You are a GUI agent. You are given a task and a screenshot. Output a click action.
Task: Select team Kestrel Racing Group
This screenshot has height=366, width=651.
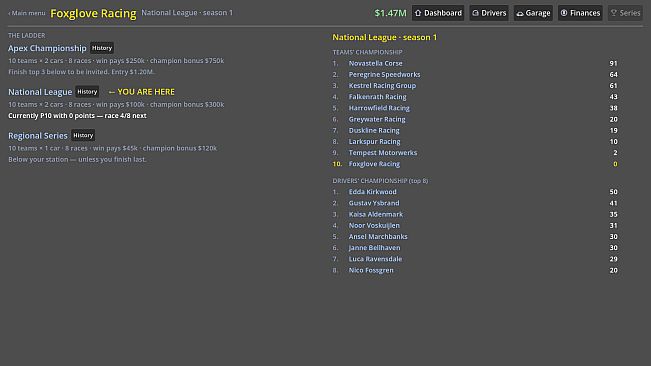(382, 85)
